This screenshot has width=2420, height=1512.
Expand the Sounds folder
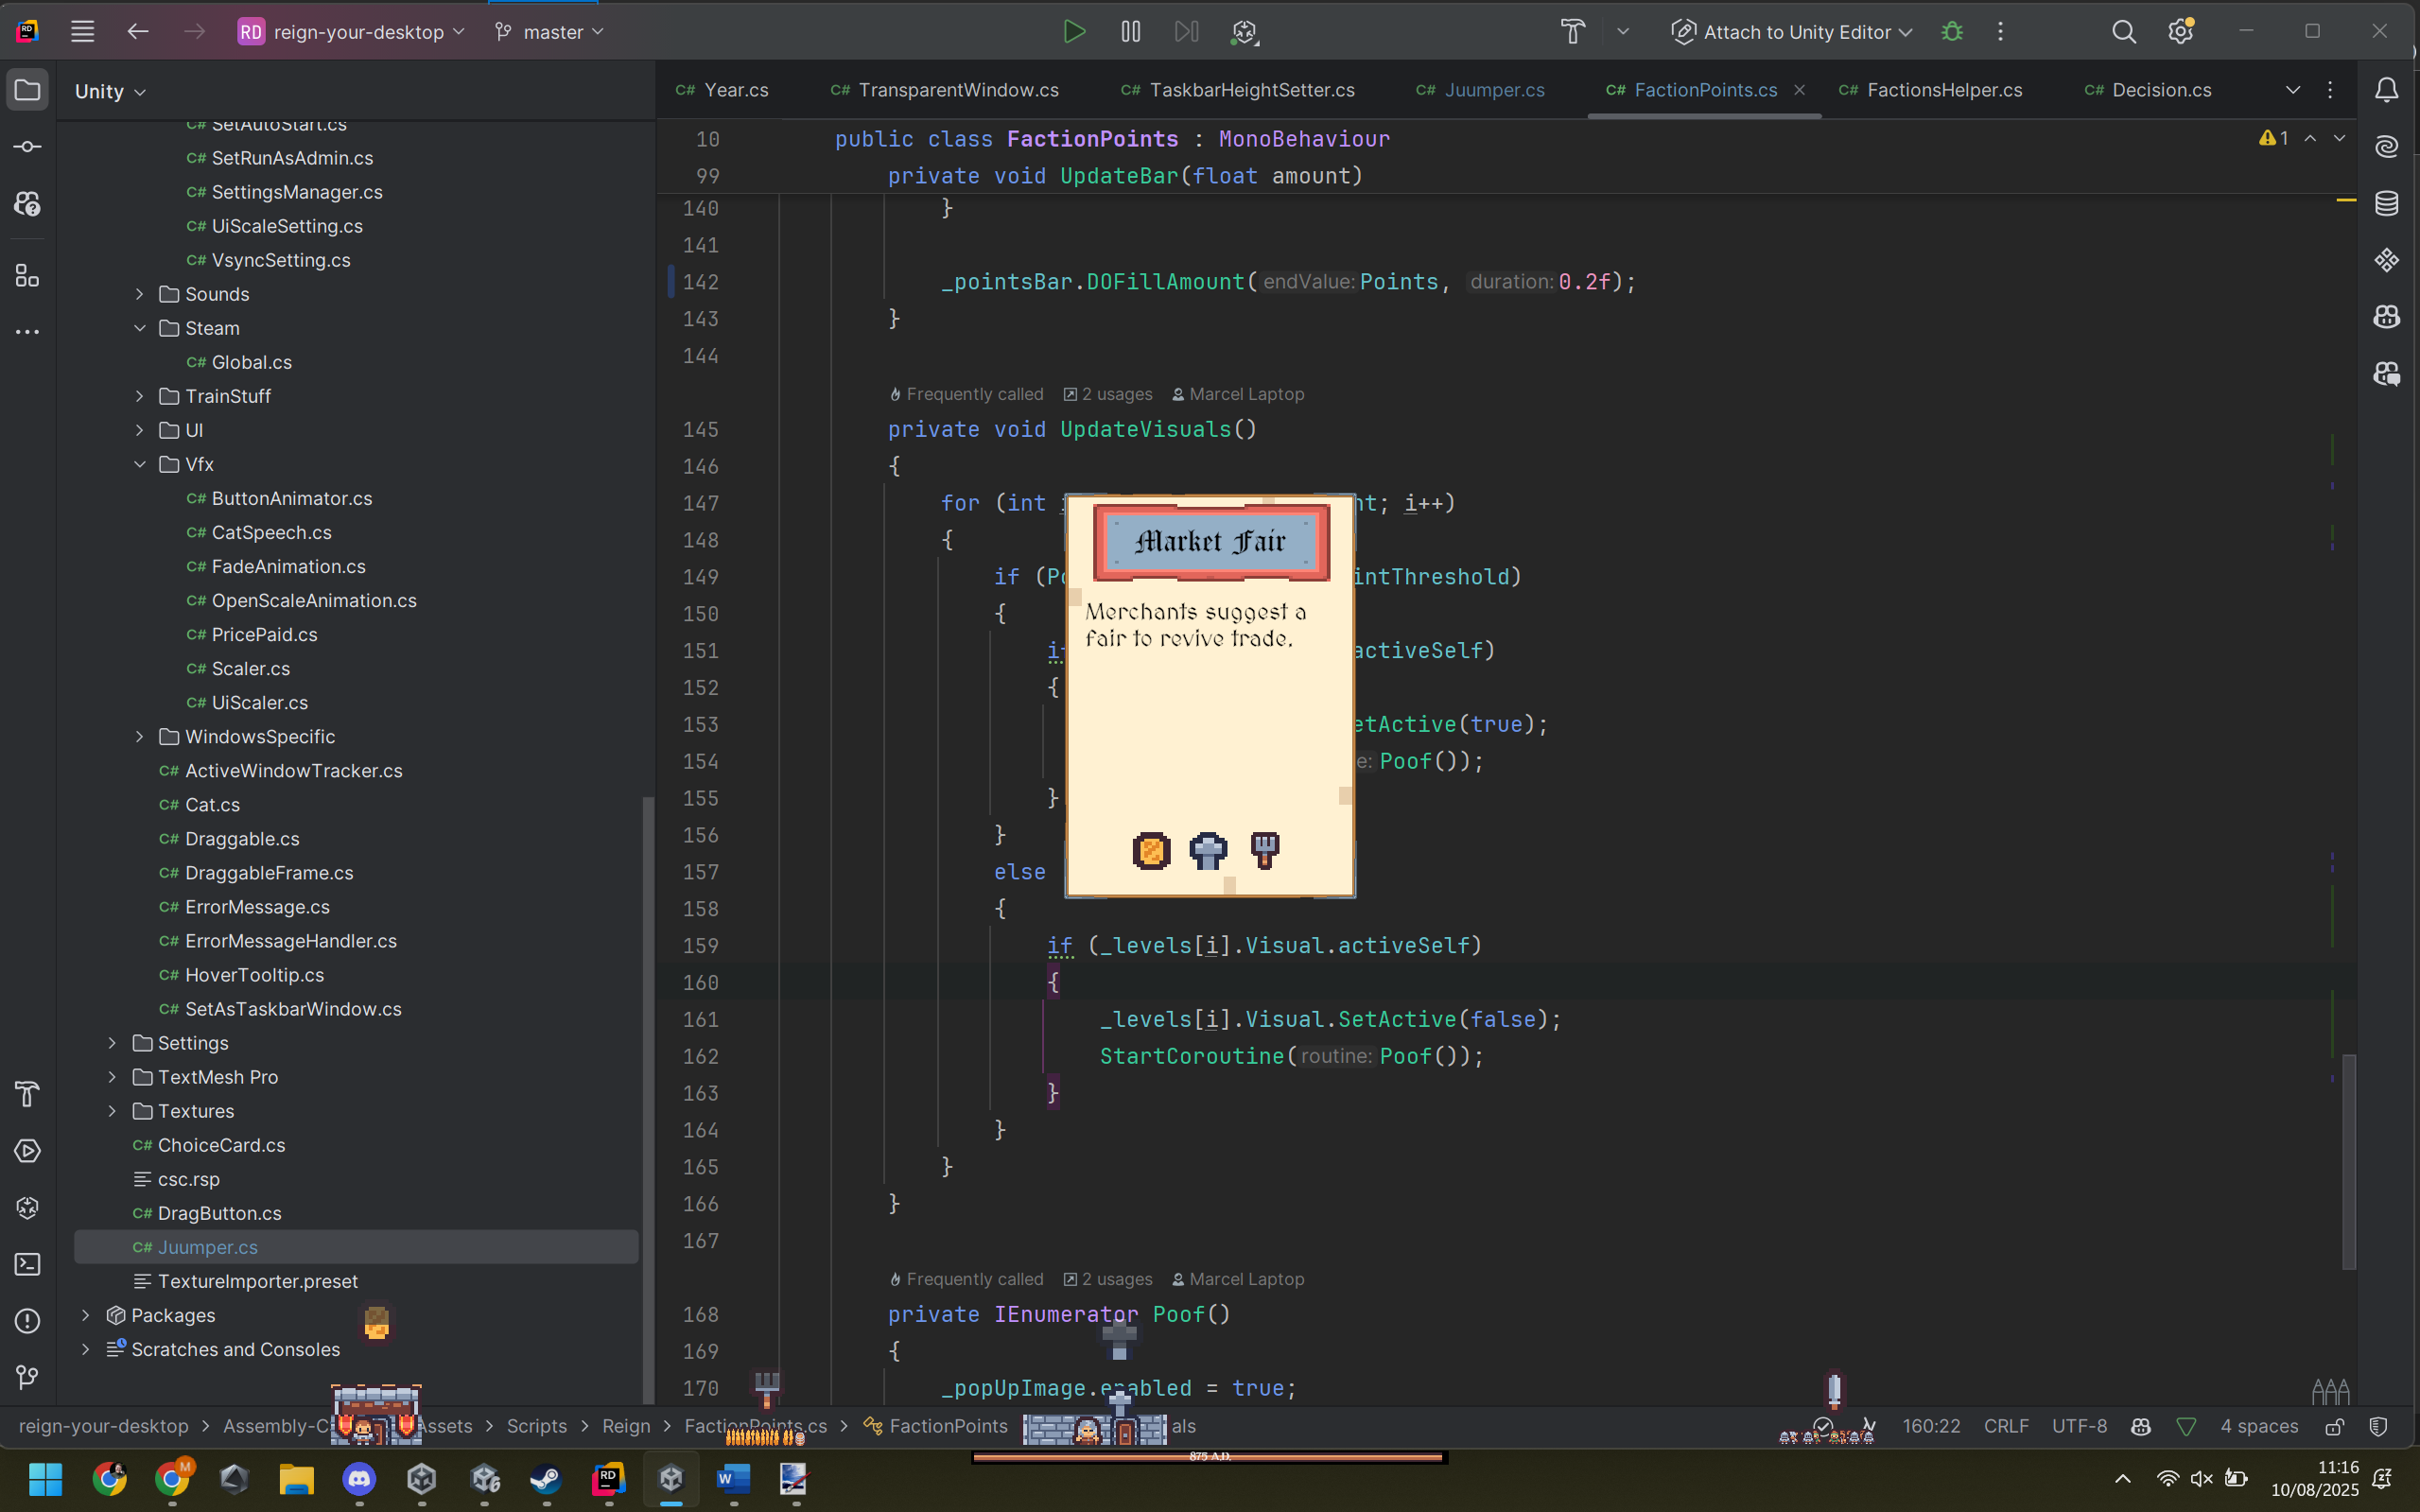click(140, 294)
